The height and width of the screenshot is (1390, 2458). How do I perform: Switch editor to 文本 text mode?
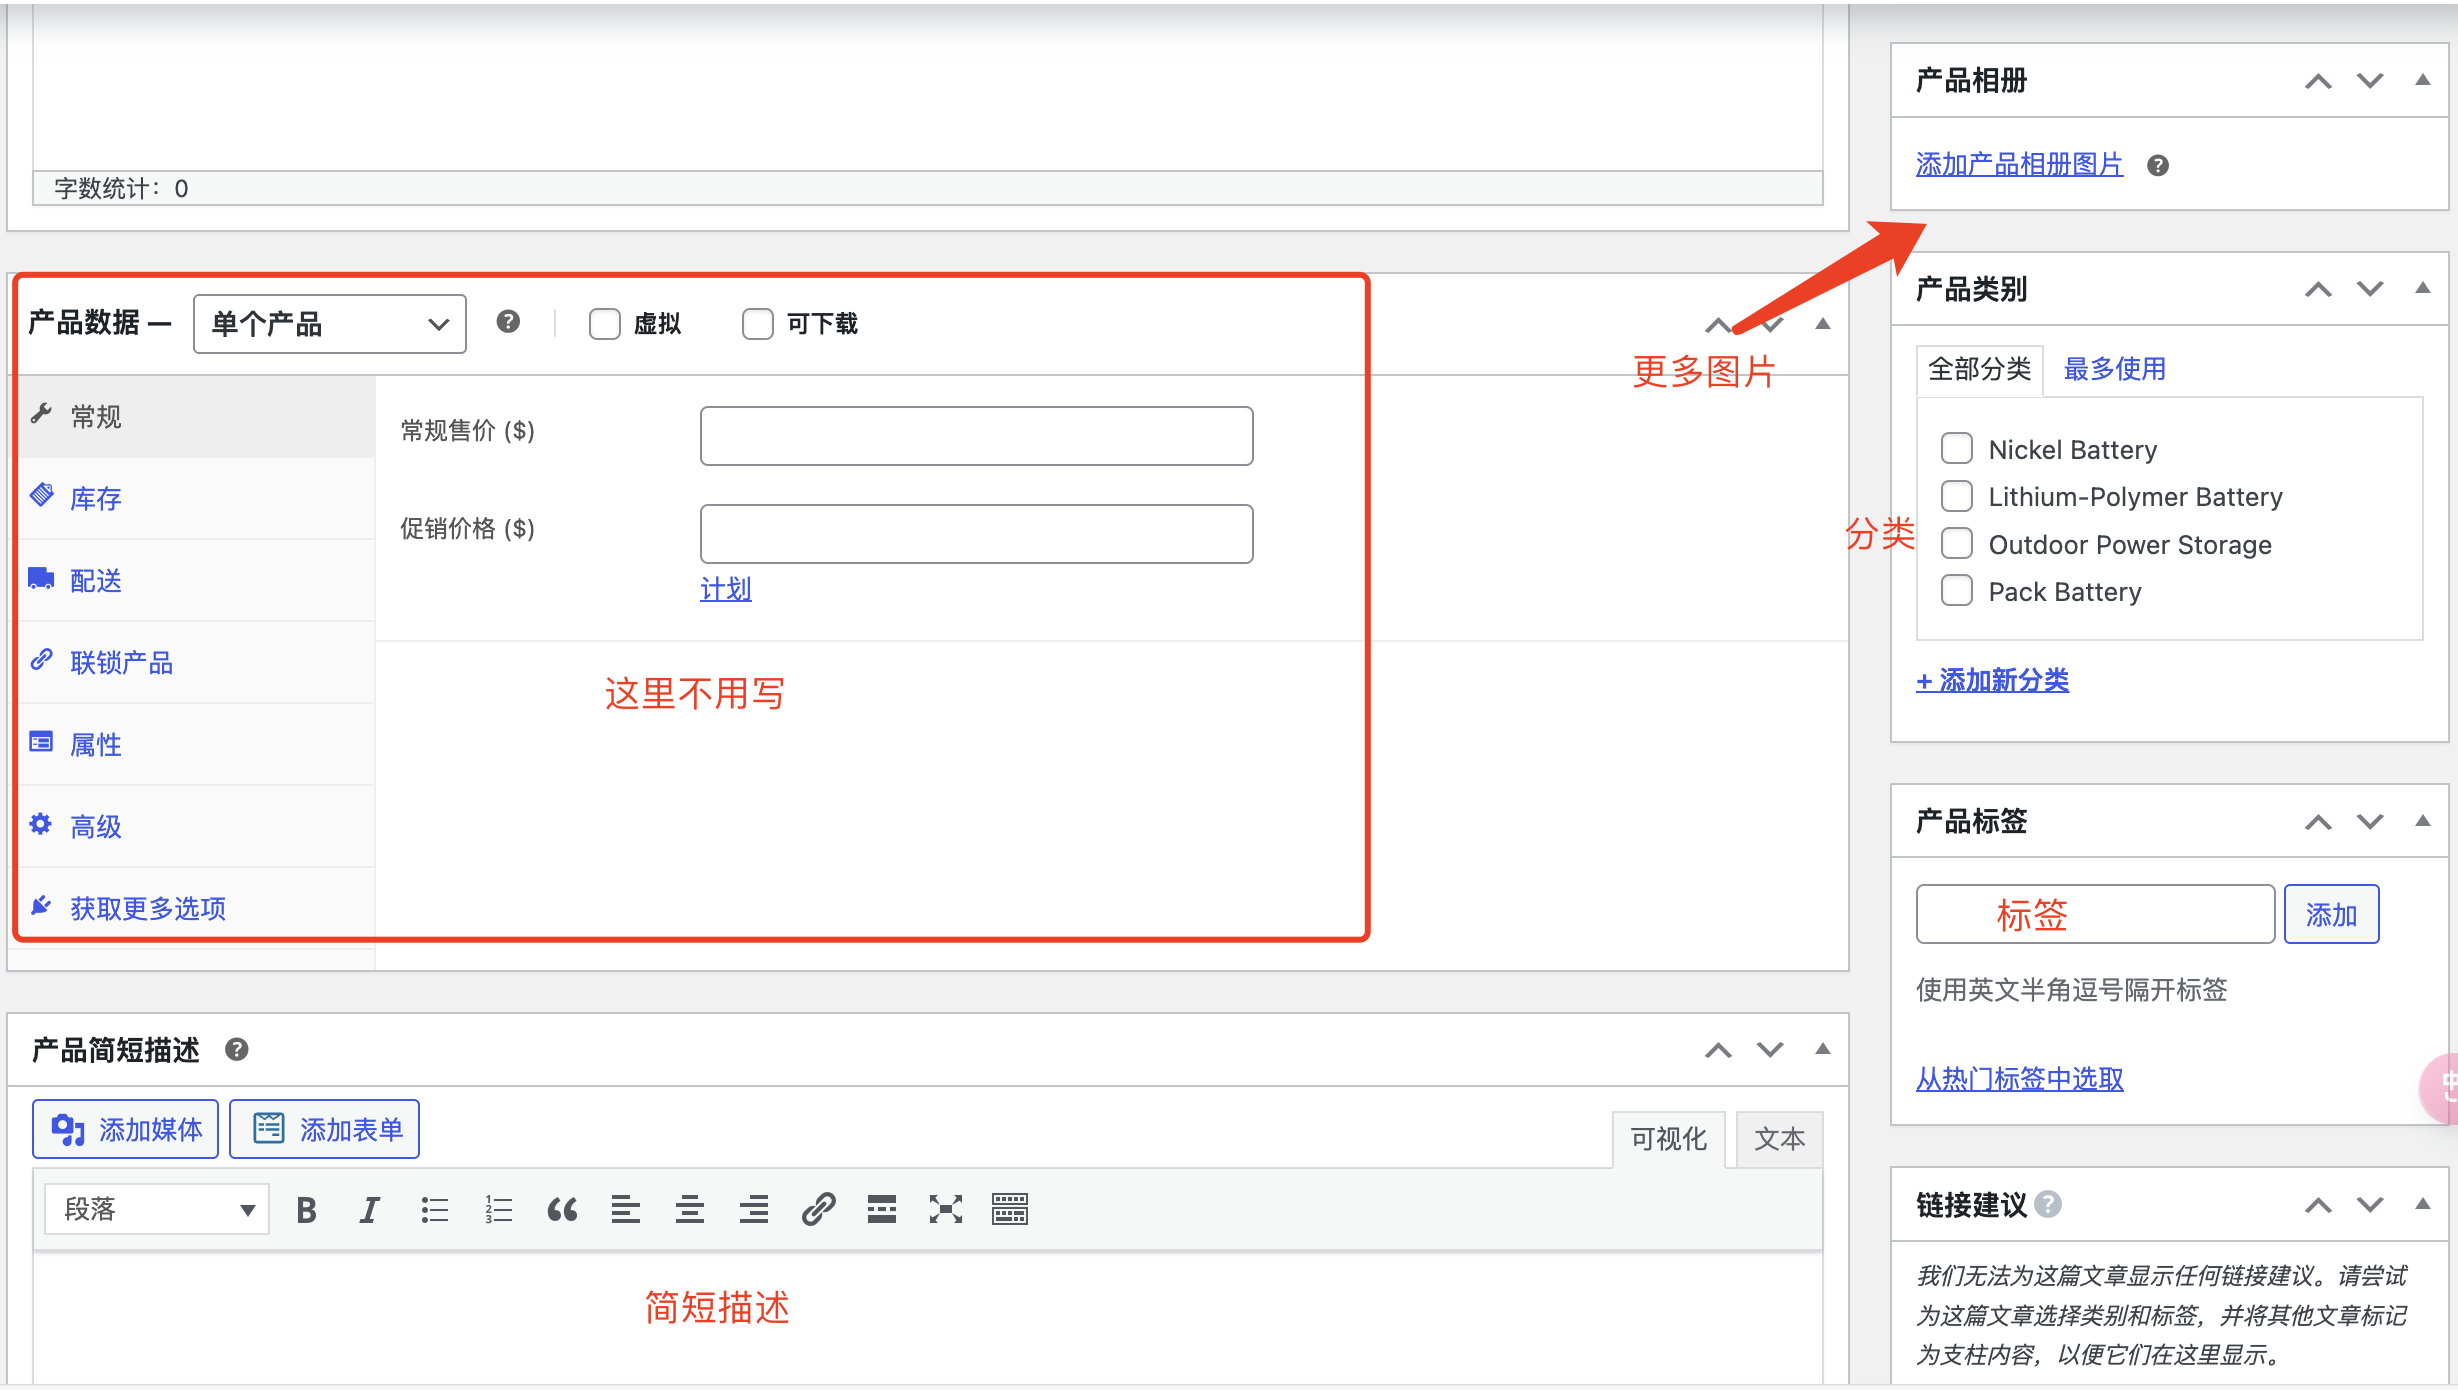click(x=1780, y=1139)
